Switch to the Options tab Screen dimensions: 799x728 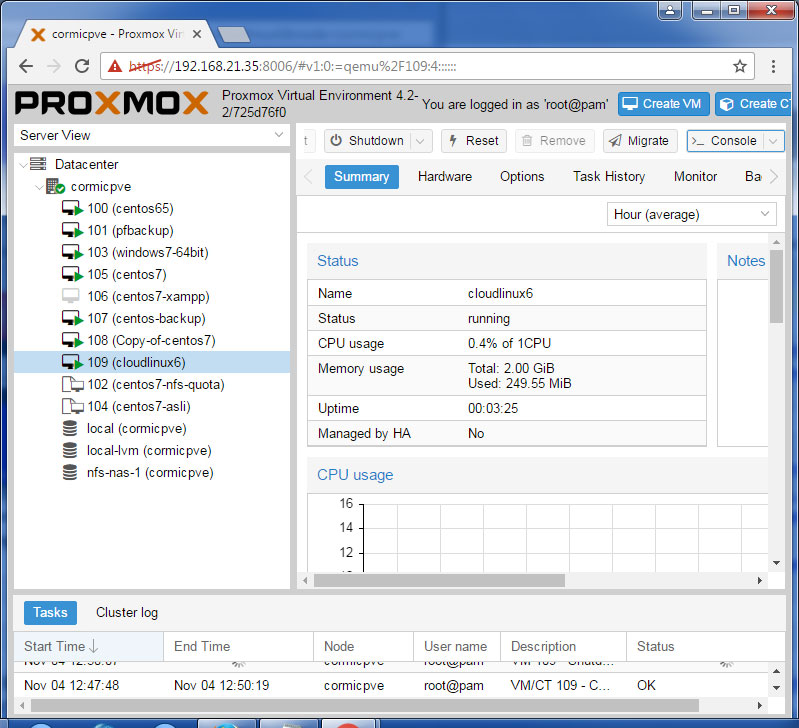522,177
